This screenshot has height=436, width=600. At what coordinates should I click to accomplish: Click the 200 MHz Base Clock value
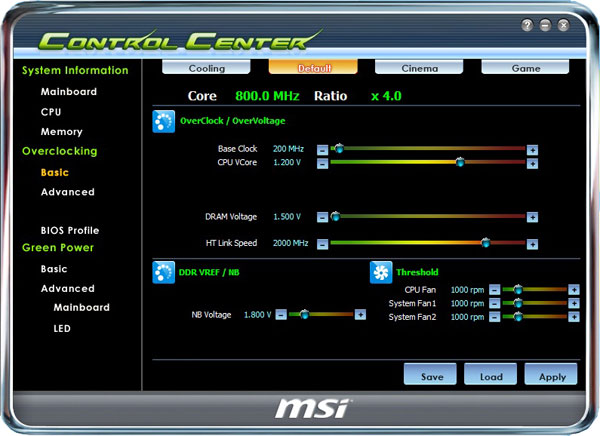[x=289, y=149]
